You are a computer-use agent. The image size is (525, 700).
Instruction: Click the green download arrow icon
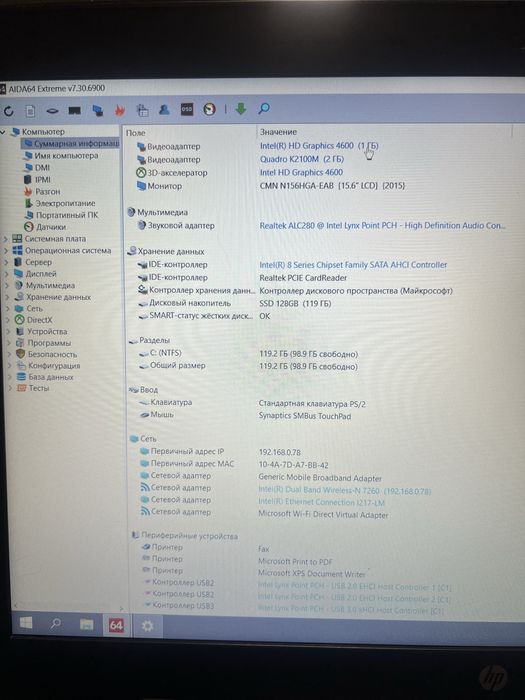coord(241,108)
